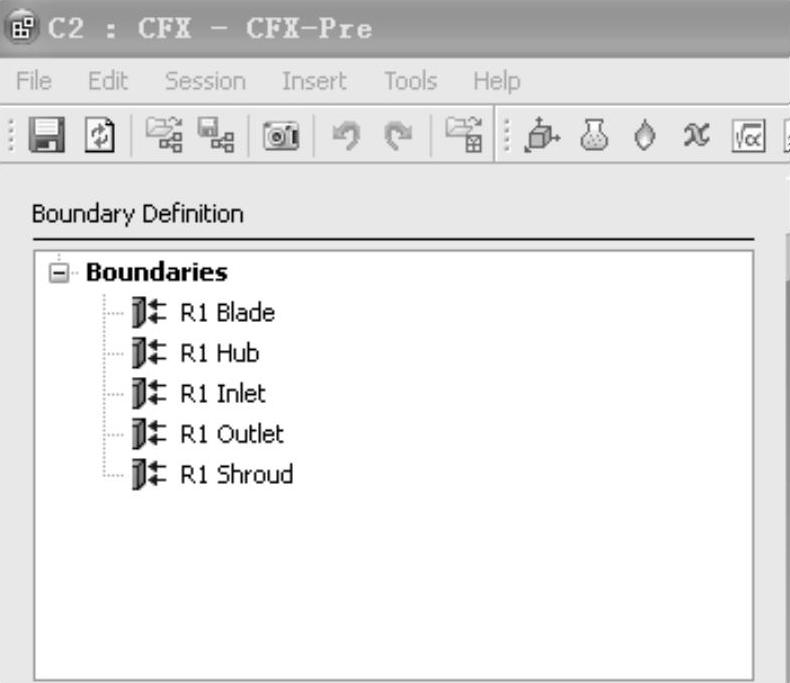
Task: Open the Tools menu
Action: [411, 81]
